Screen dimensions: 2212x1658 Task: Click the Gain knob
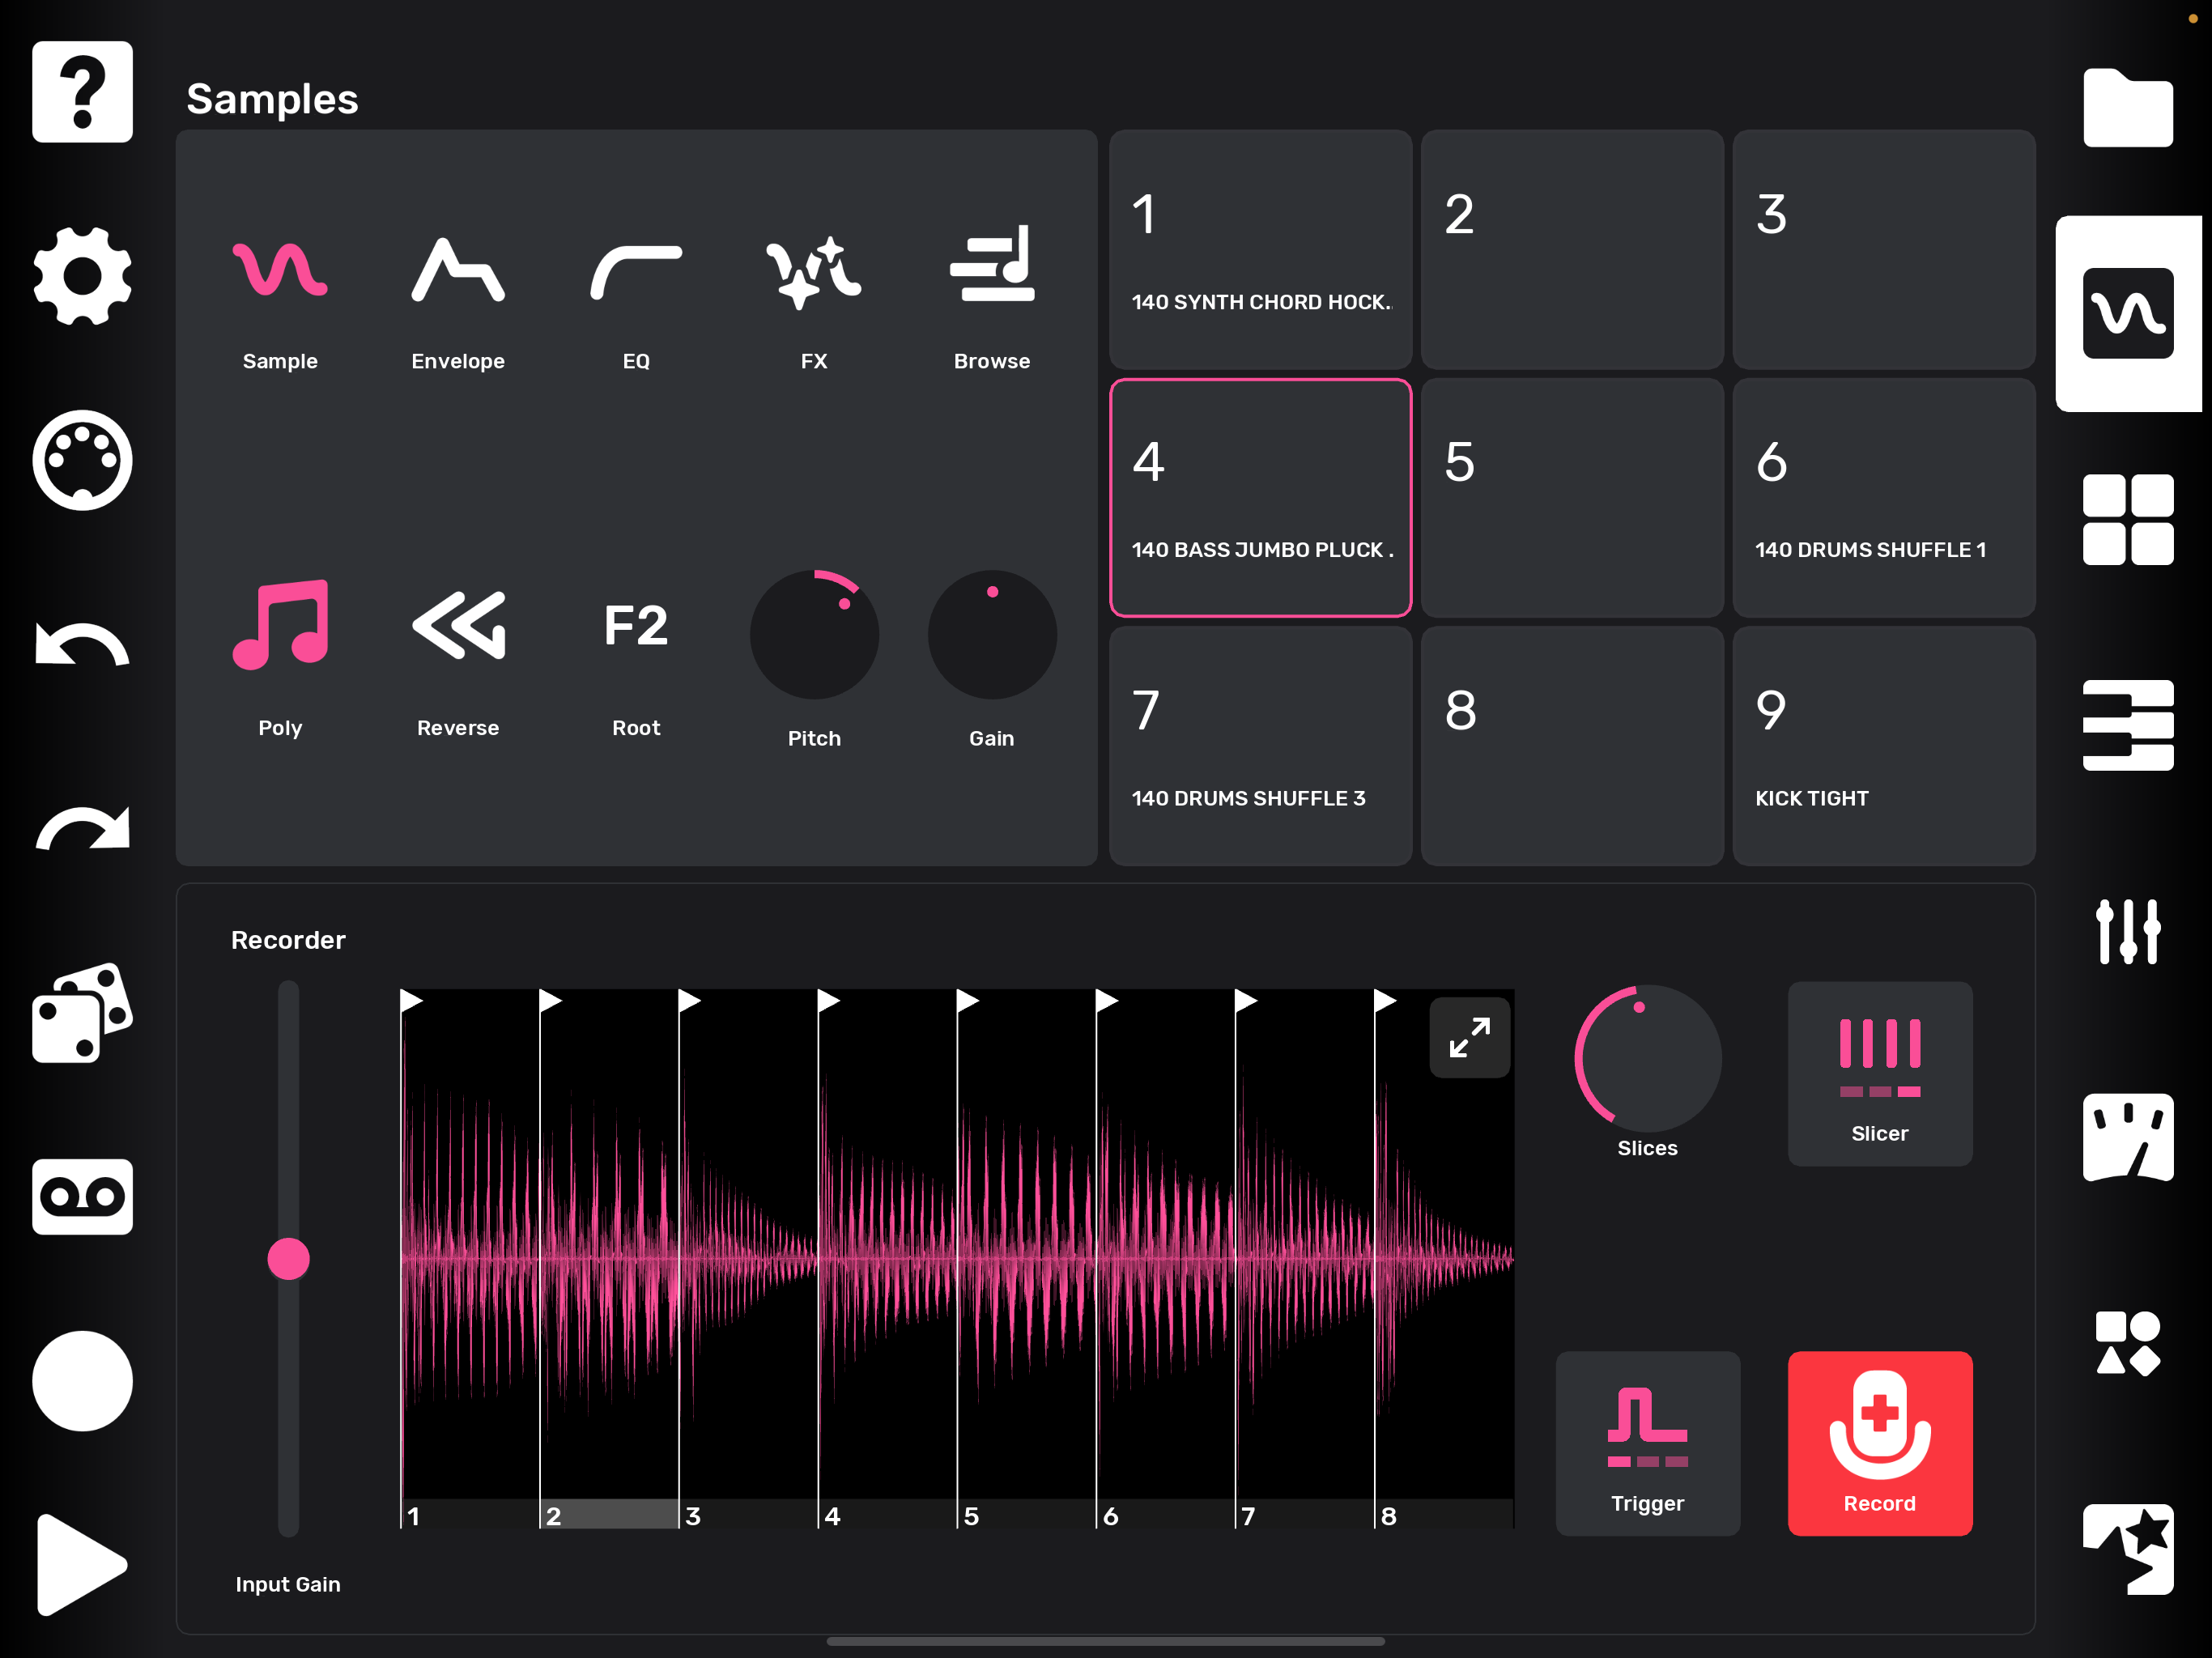tap(992, 635)
